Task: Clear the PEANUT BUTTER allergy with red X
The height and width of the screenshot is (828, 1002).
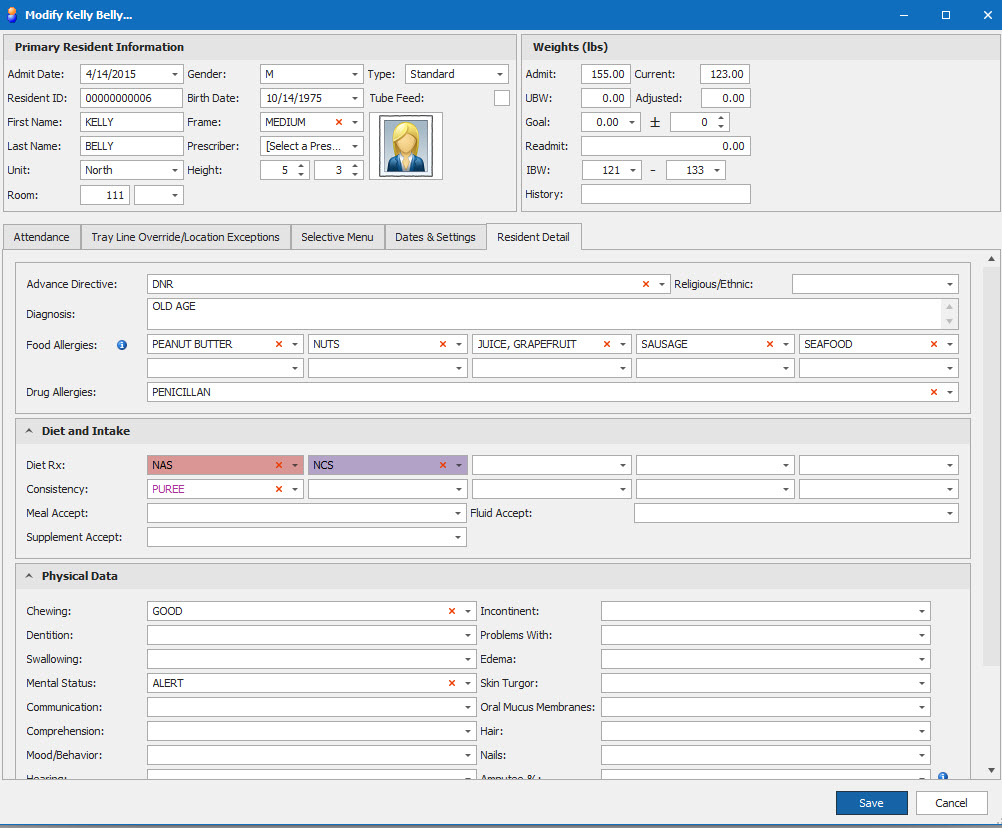Action: click(278, 344)
